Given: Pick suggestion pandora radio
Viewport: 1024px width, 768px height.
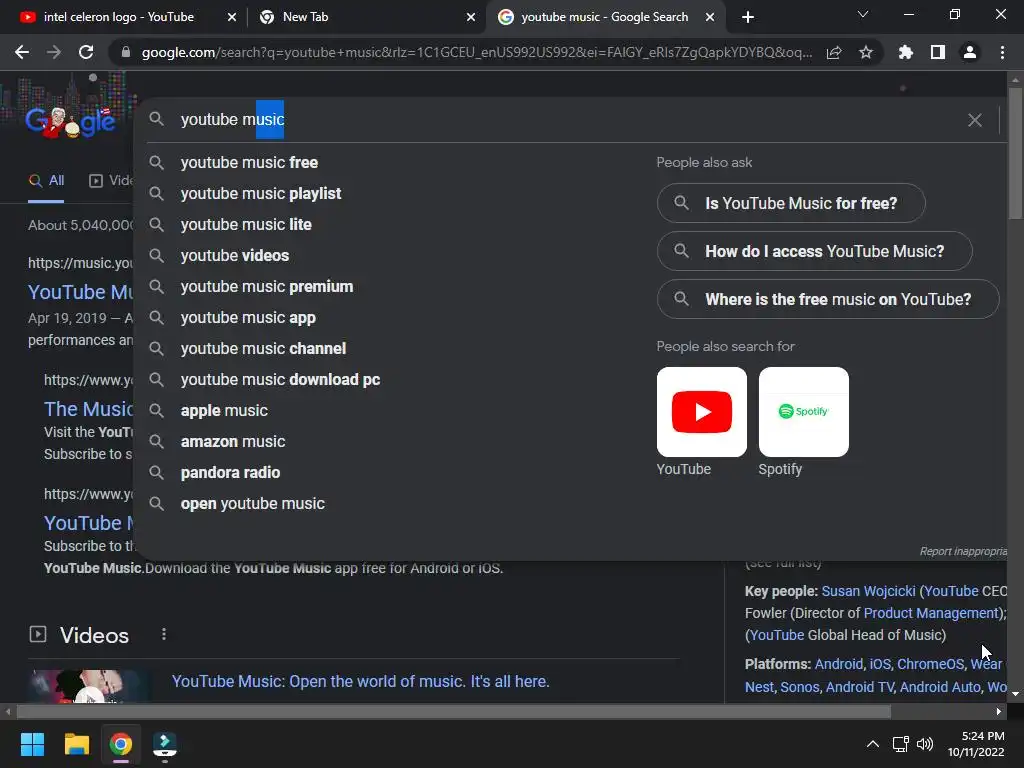Looking at the screenshot, I should click(x=230, y=473).
